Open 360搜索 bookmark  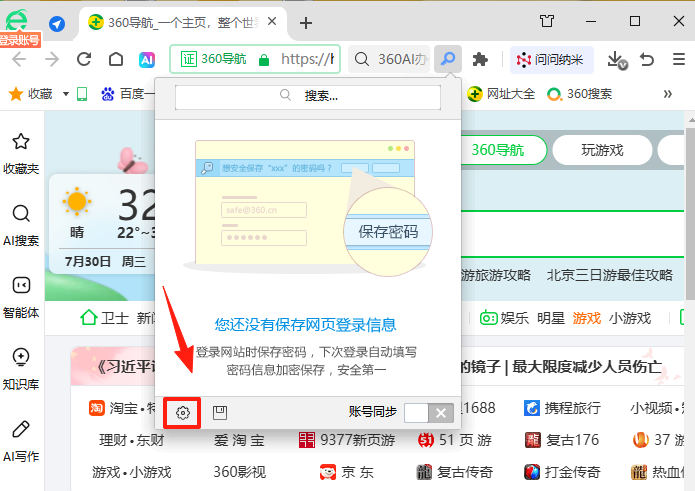point(579,94)
